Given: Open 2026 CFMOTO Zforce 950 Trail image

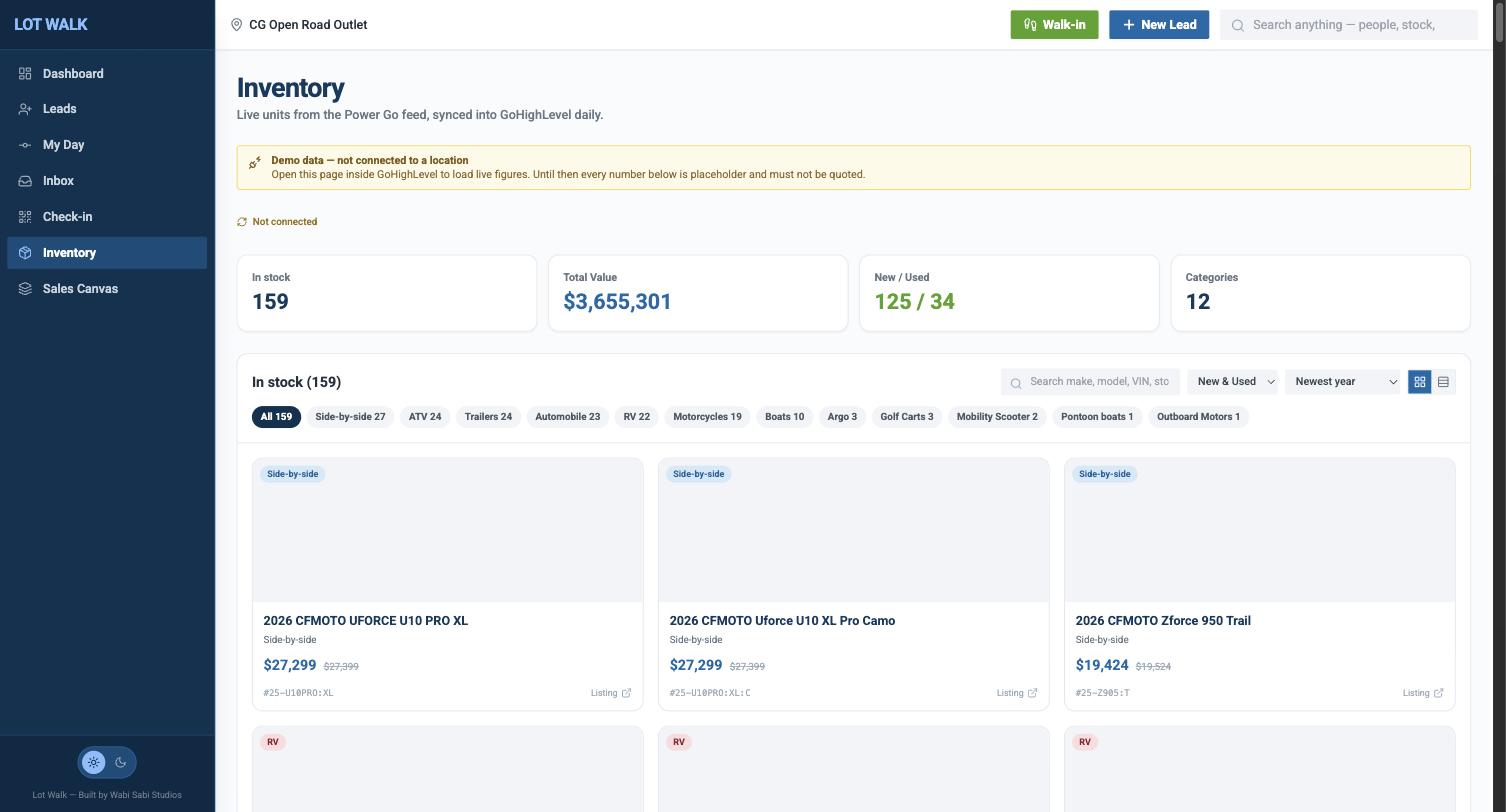Looking at the screenshot, I should pyautogui.click(x=1260, y=530).
